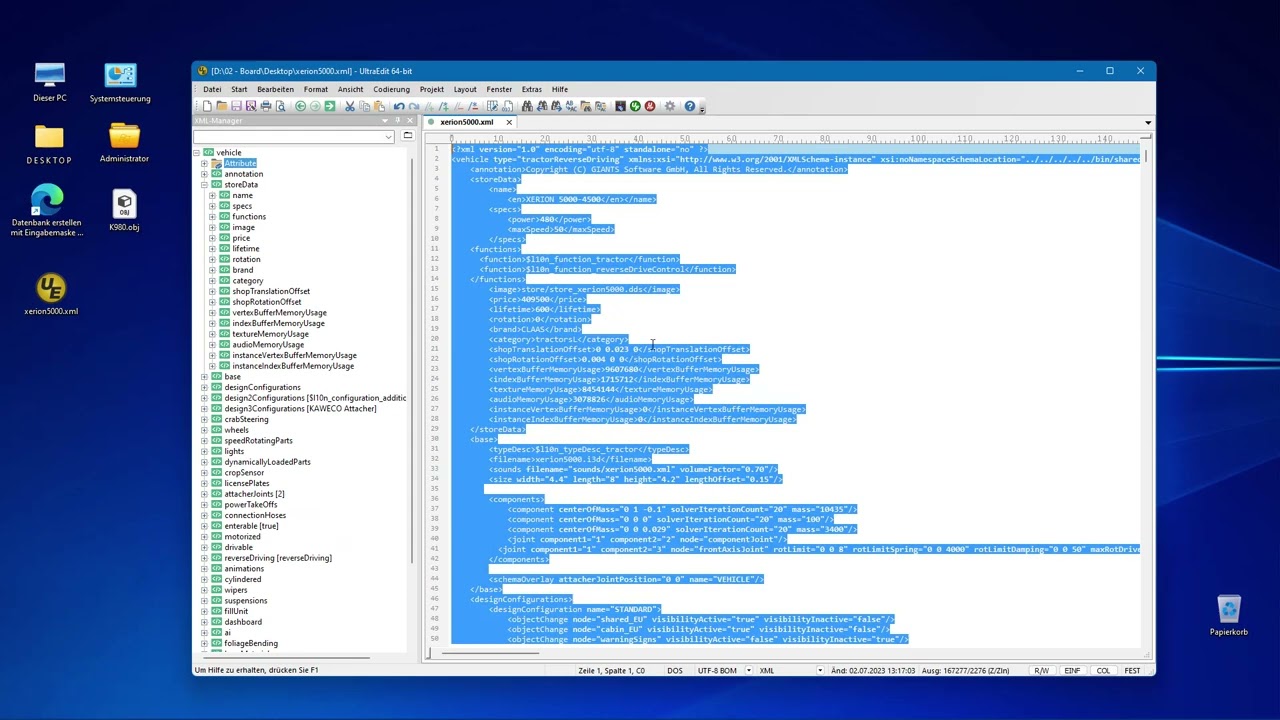Click the folder button beside XML-Manager combo box
The width and height of the screenshot is (1280, 720).
point(407,136)
